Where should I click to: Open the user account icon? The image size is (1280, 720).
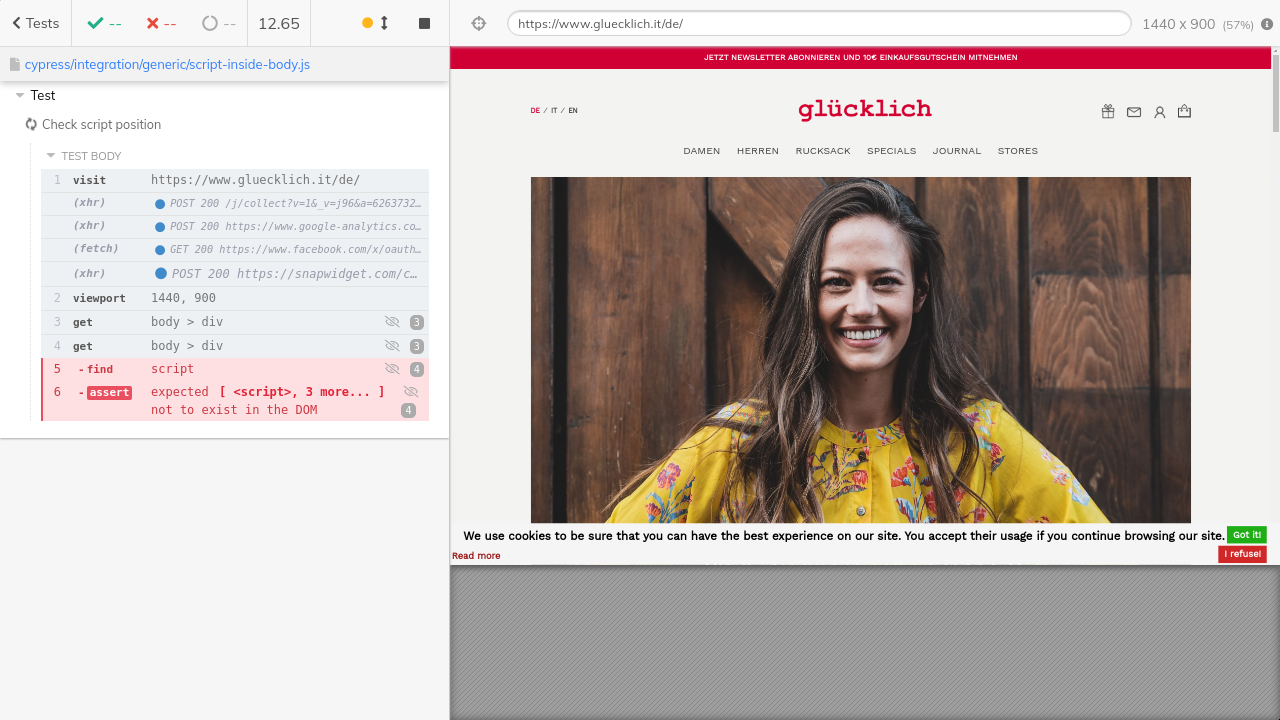pos(1160,112)
